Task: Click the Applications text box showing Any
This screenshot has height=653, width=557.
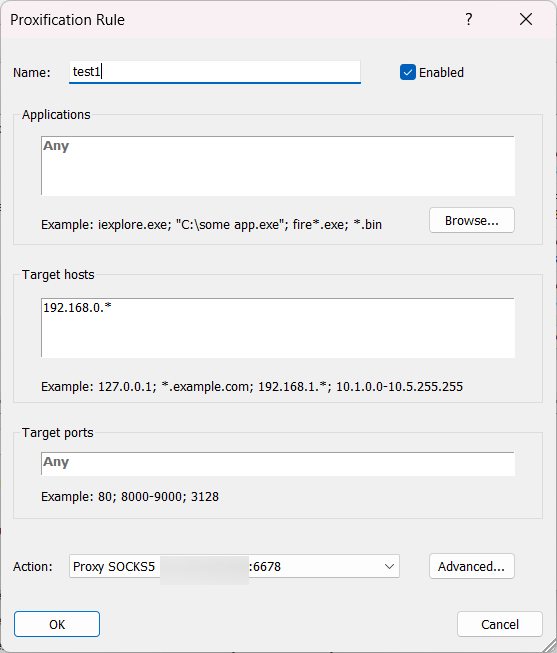Action: tap(278, 166)
